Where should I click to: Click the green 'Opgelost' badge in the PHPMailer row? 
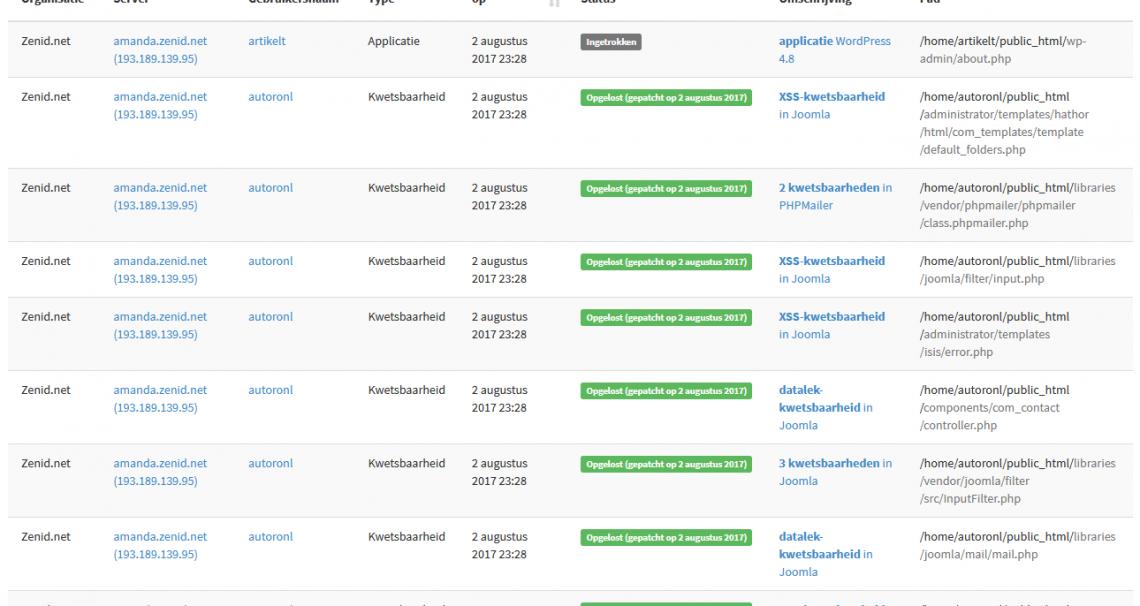click(666, 189)
